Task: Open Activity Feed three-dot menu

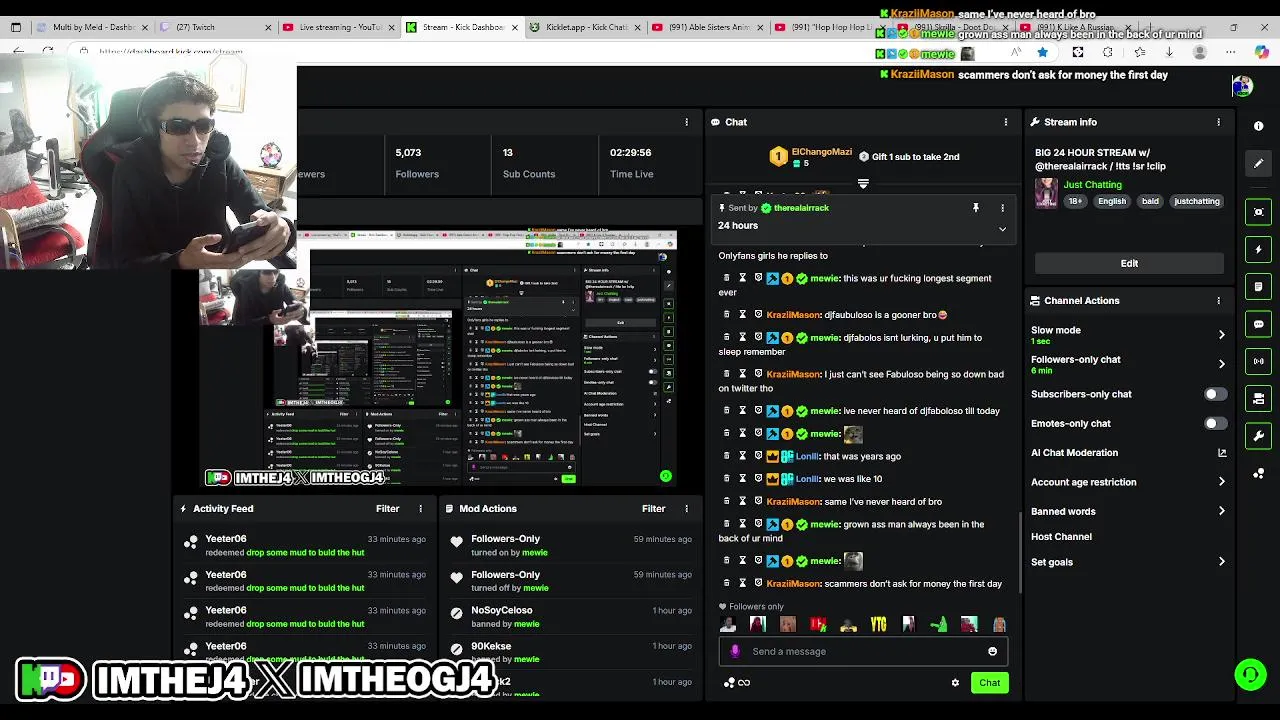Action: 420,509
